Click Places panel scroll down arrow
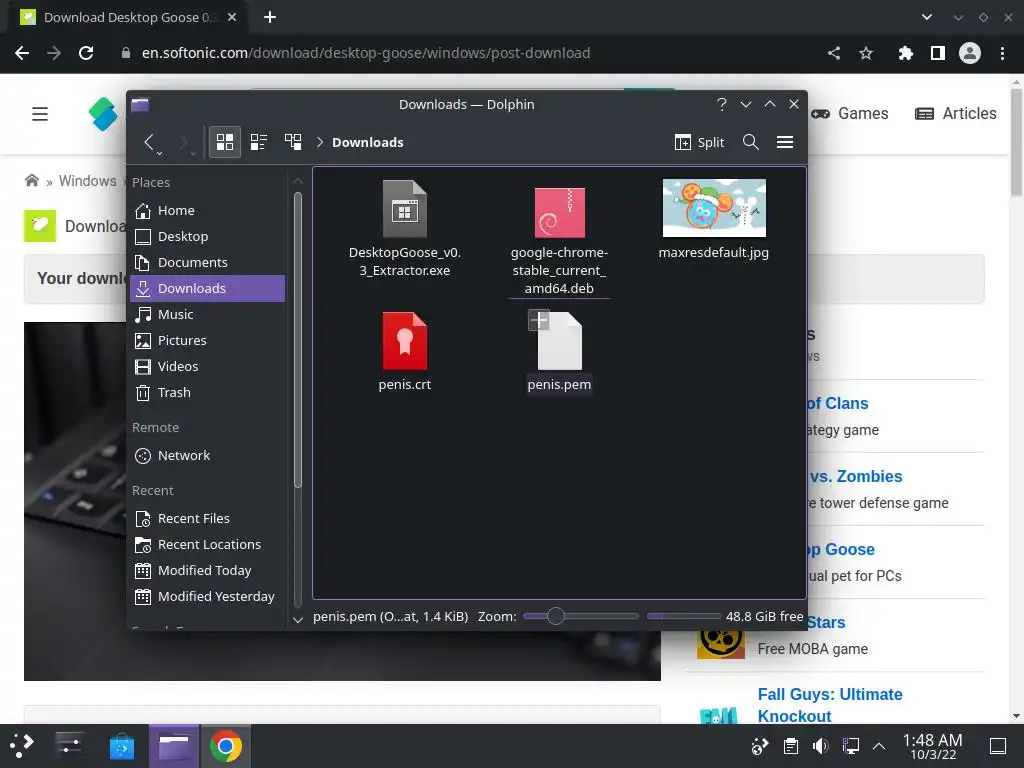The image size is (1024, 768). tap(298, 619)
